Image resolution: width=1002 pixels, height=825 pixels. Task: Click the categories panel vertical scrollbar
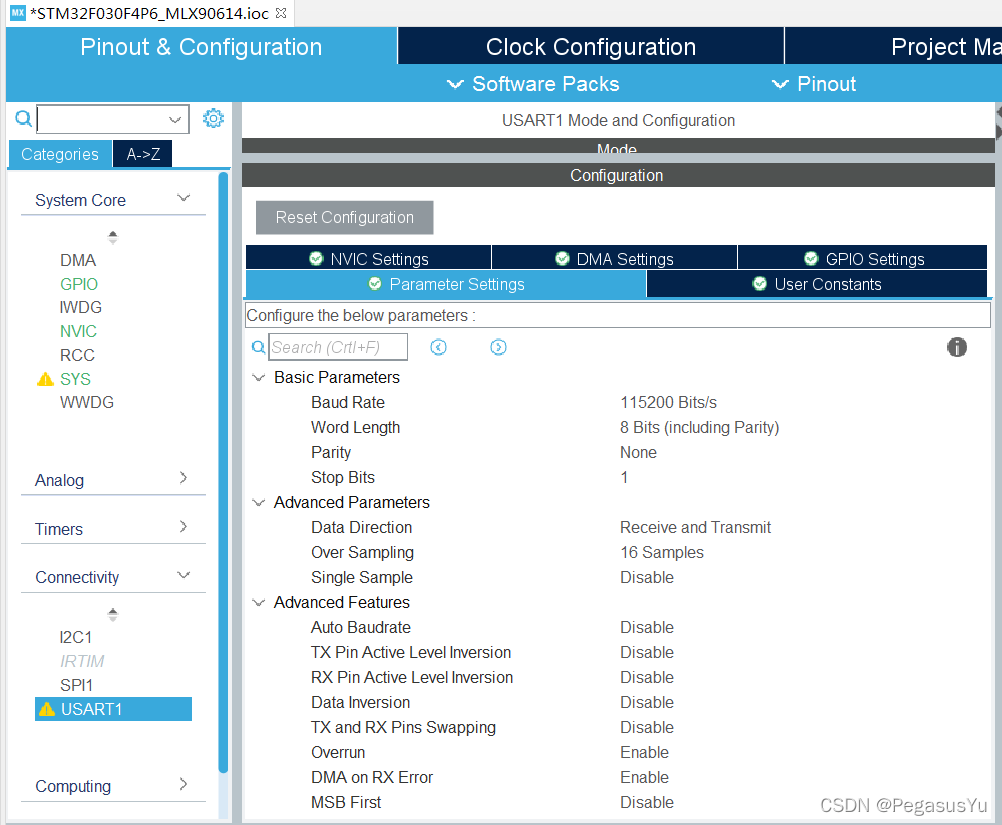click(223, 473)
